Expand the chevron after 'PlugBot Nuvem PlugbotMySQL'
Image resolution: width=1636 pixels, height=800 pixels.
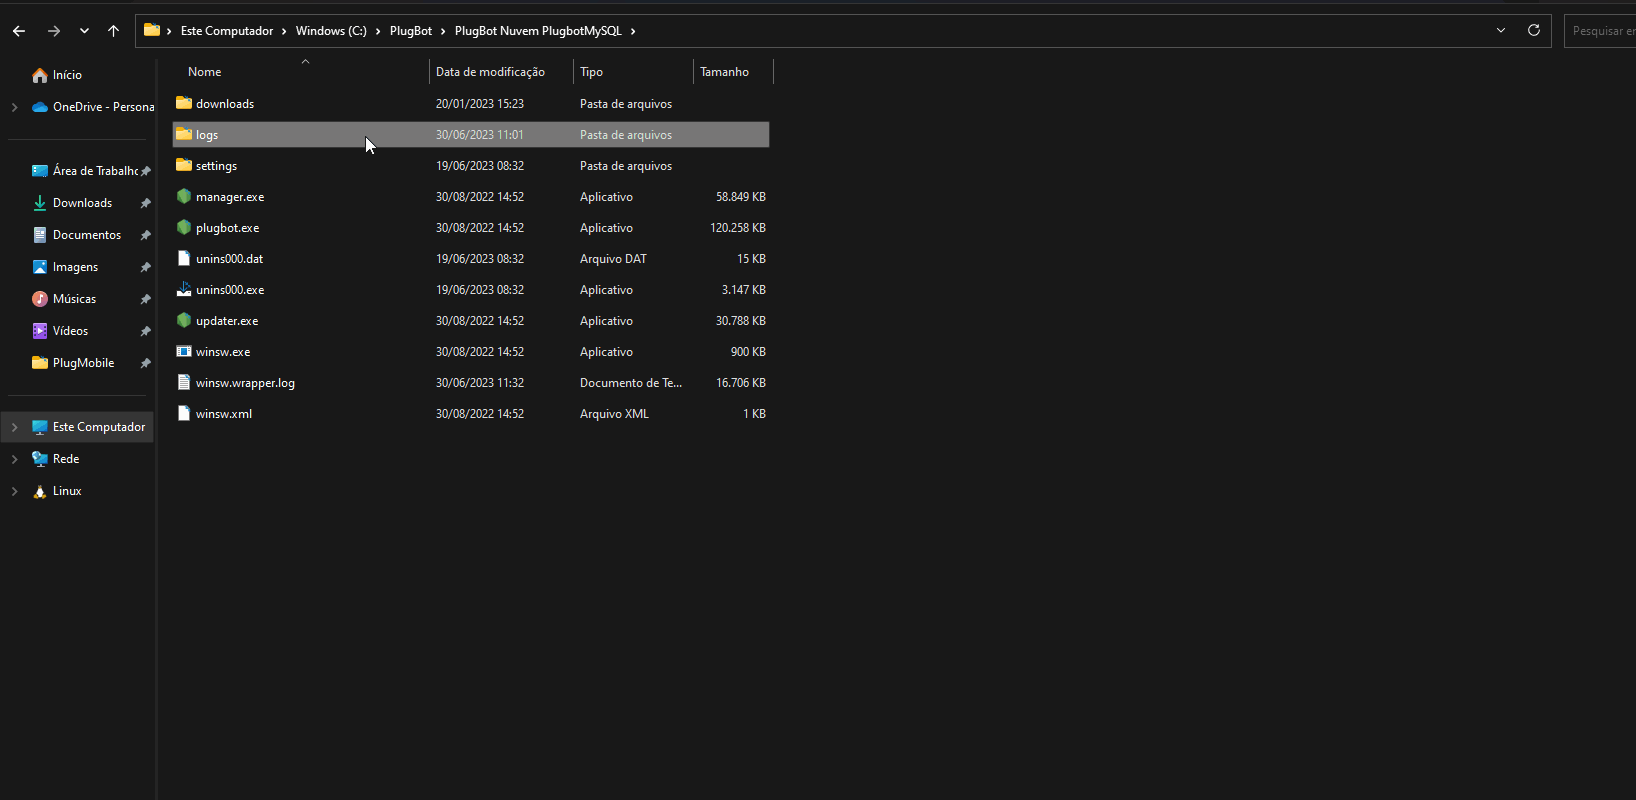(x=633, y=31)
